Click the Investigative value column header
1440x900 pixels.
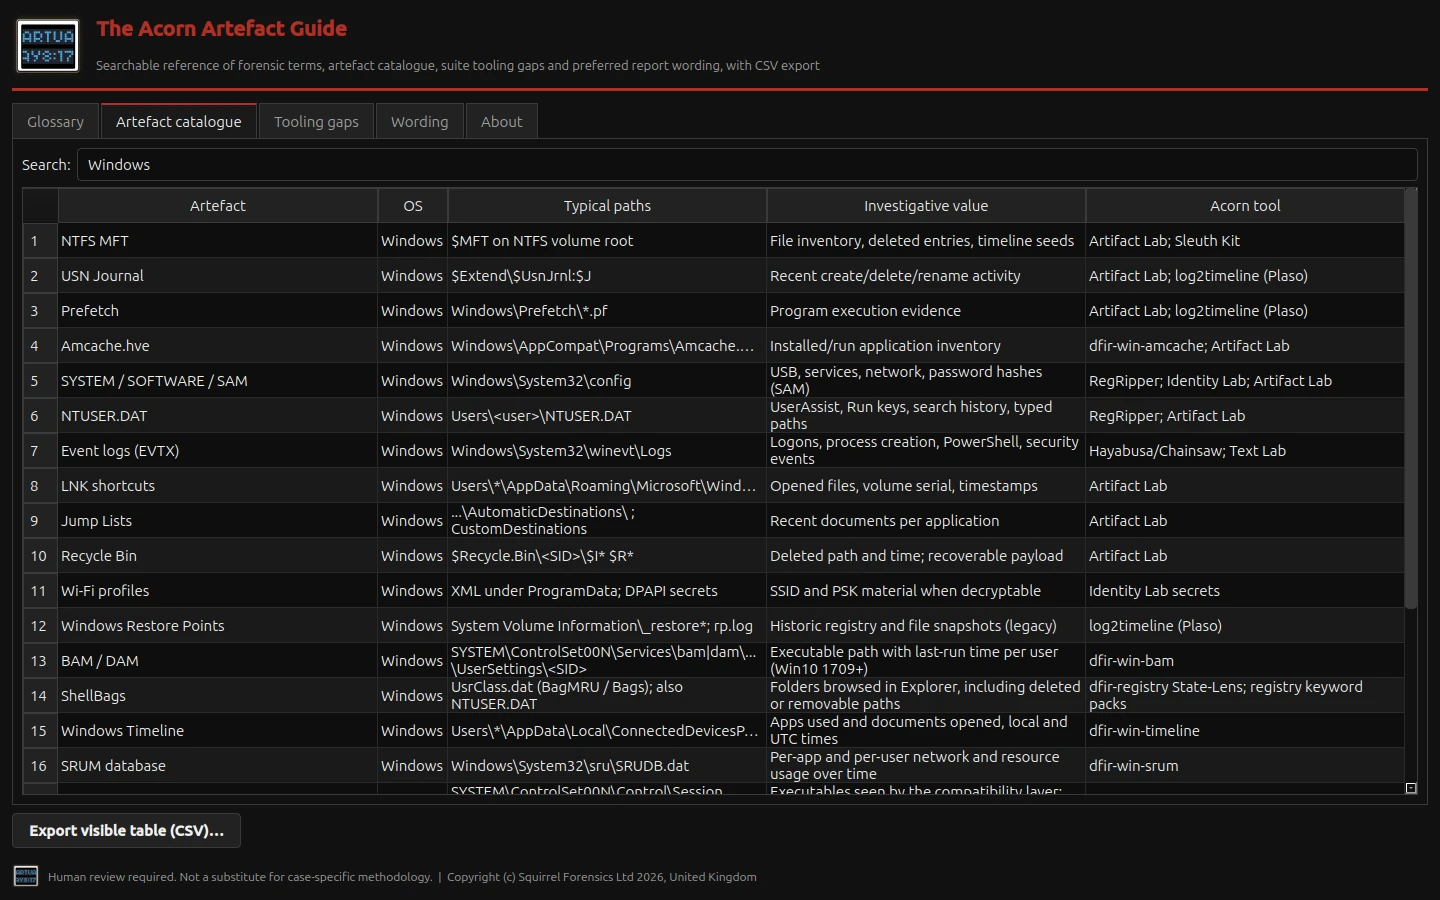coord(926,206)
